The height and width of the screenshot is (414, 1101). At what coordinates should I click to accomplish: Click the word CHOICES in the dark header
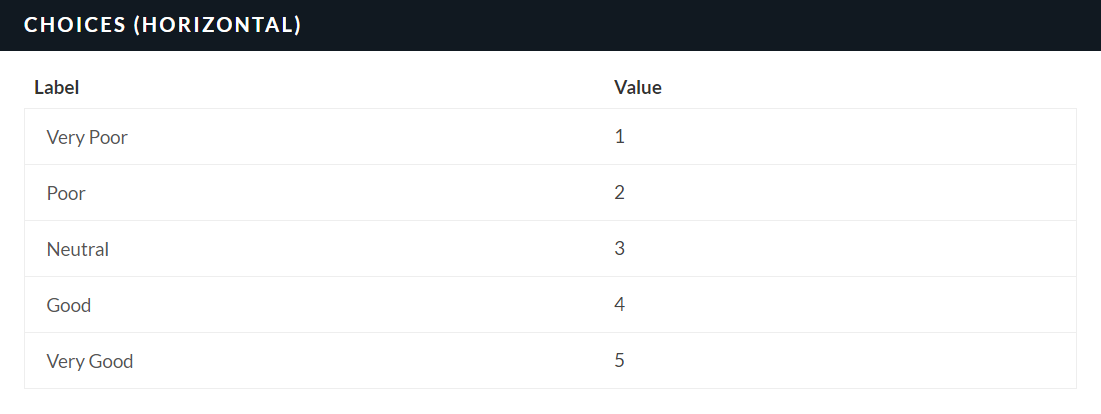coord(73,25)
